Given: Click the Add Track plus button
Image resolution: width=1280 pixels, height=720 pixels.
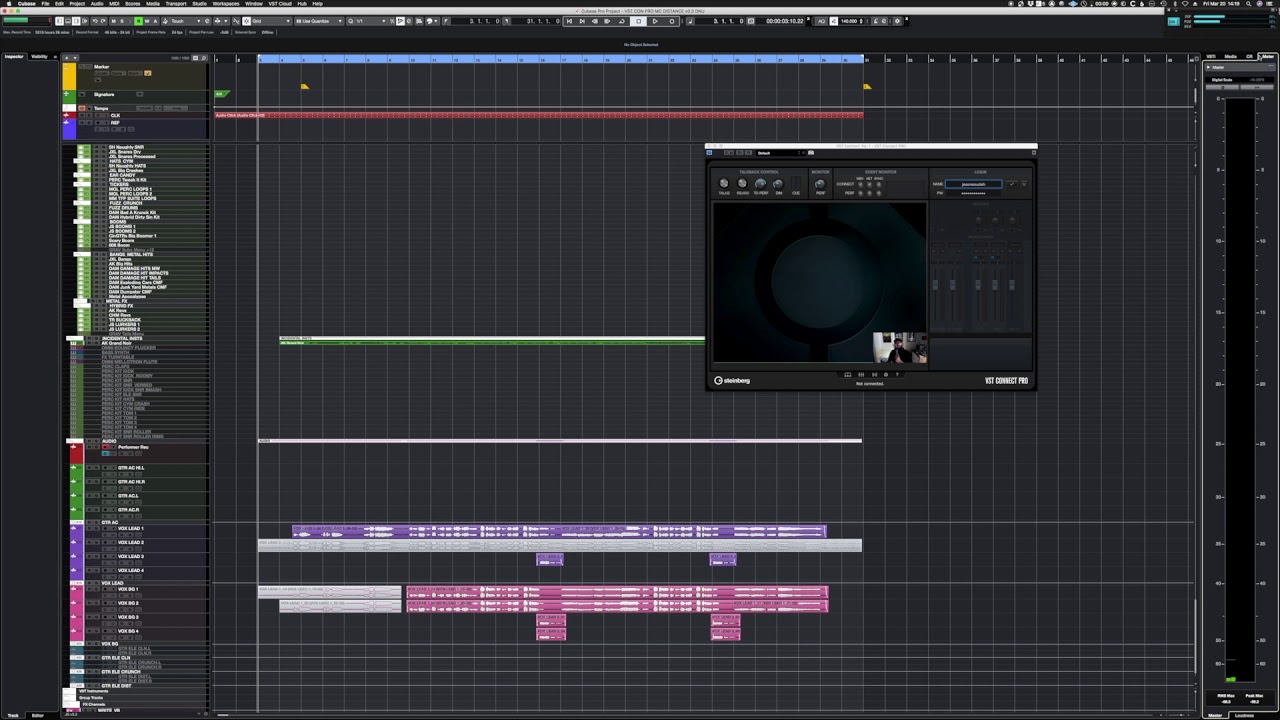Looking at the screenshot, I should point(67,57).
